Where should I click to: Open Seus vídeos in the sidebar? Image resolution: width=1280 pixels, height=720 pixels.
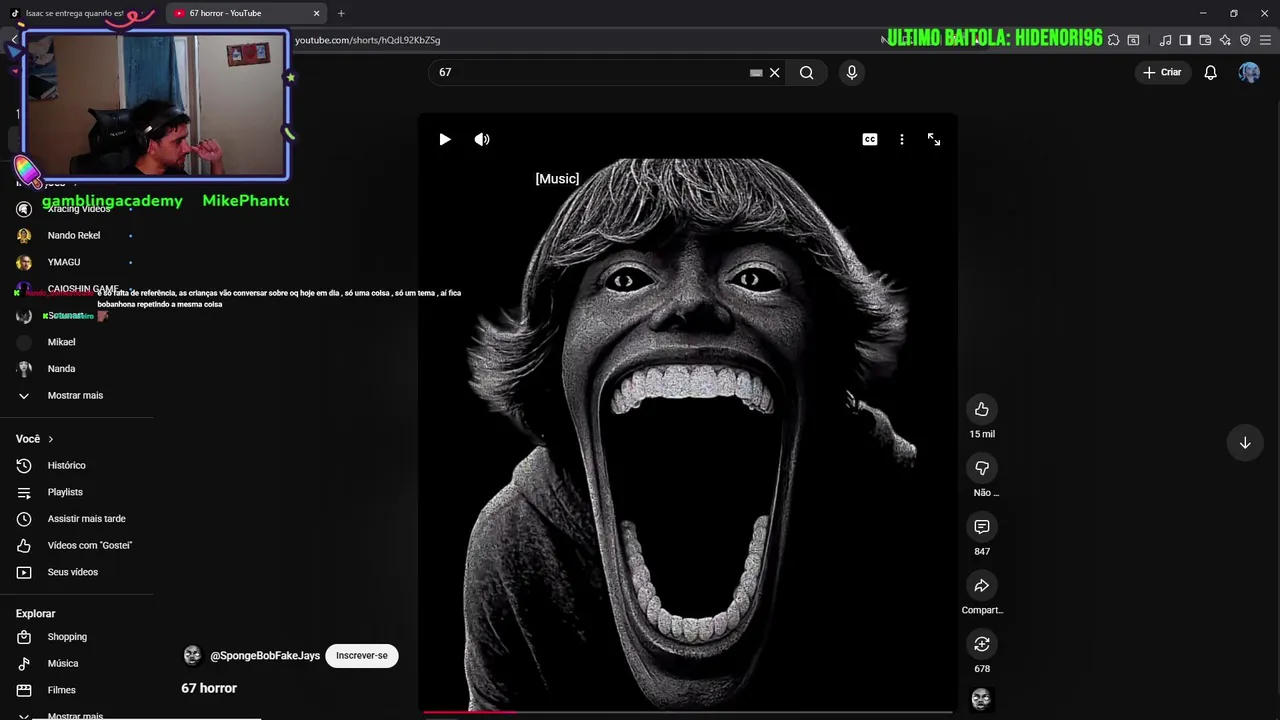[73, 572]
